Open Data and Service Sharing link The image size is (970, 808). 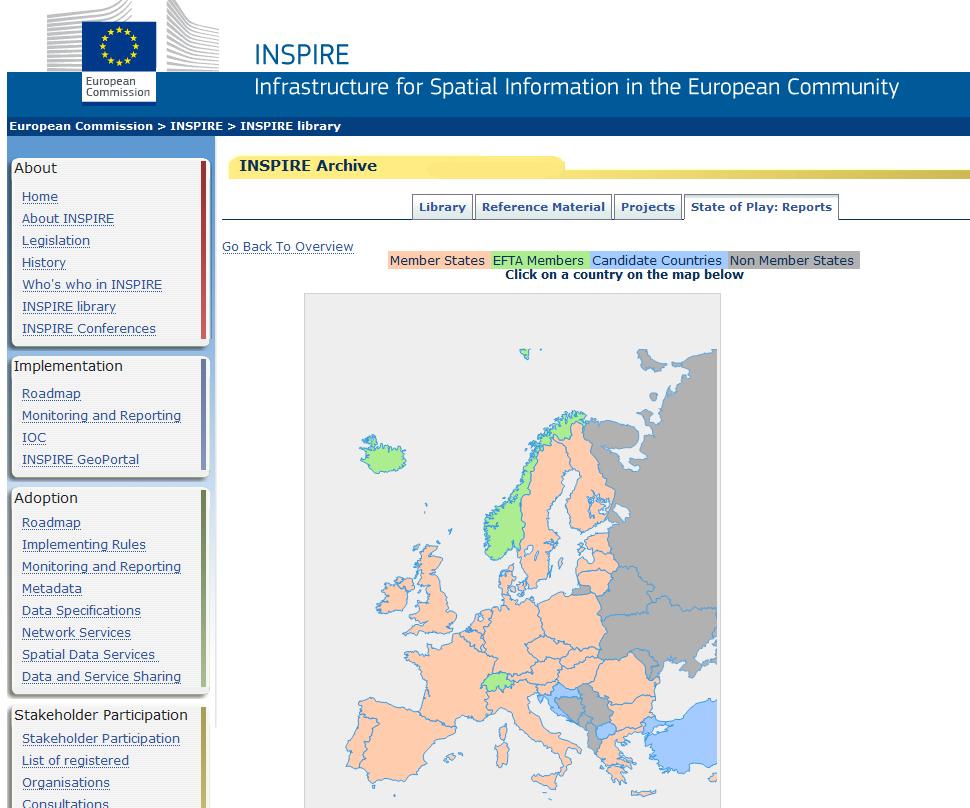click(x=101, y=677)
